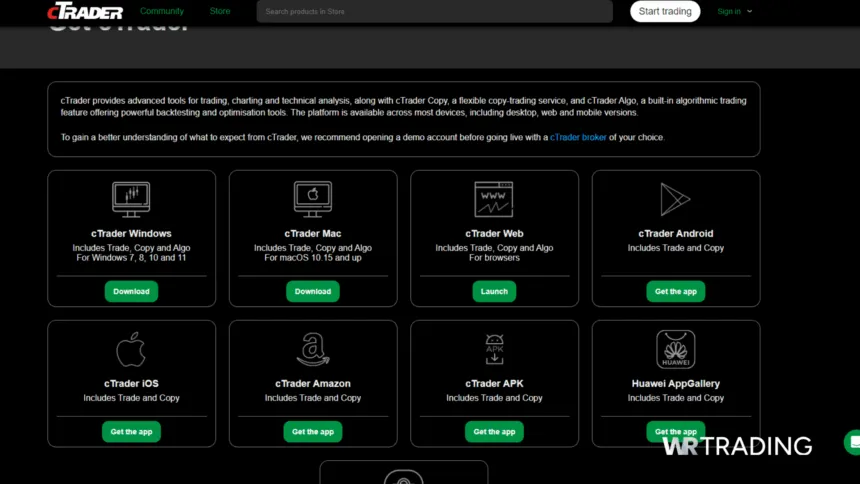Follow the cTrader broker link
The height and width of the screenshot is (484, 860).
tap(578, 137)
